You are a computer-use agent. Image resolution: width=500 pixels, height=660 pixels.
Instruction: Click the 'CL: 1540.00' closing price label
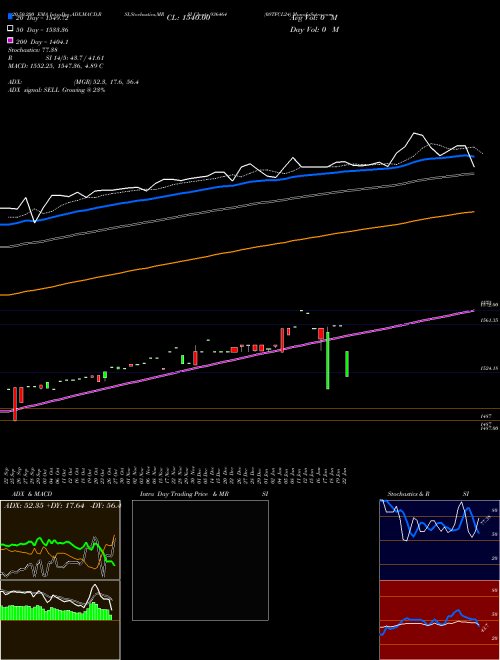pos(188,18)
